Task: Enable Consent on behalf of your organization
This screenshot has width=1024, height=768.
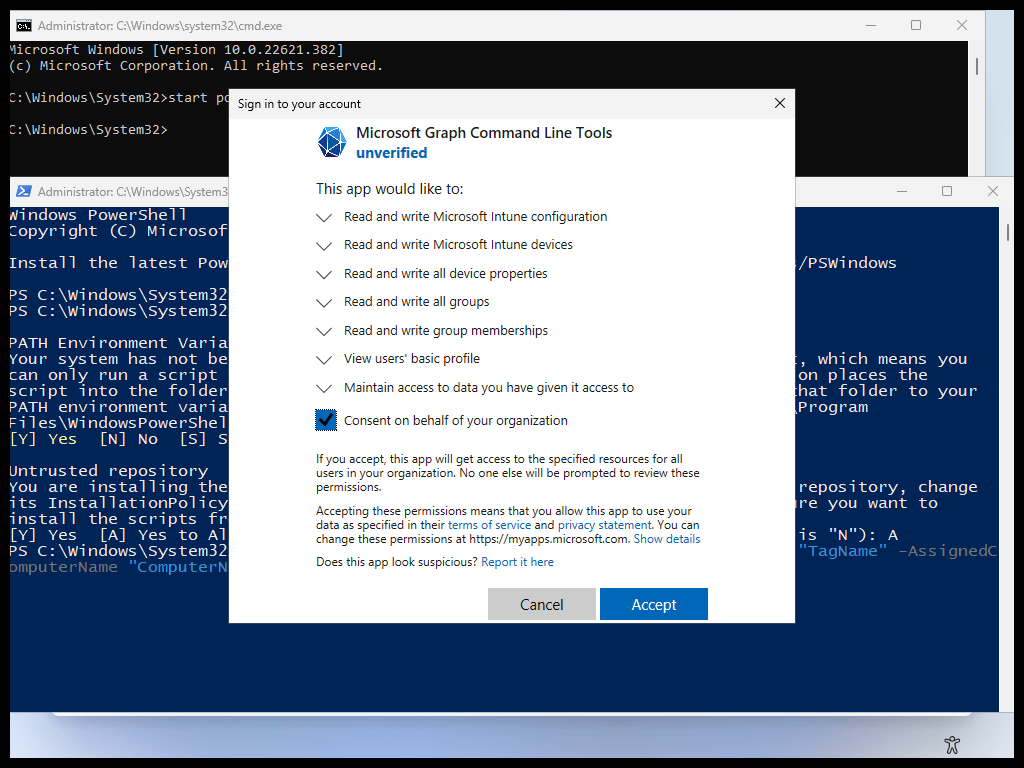Action: pyautogui.click(x=325, y=419)
